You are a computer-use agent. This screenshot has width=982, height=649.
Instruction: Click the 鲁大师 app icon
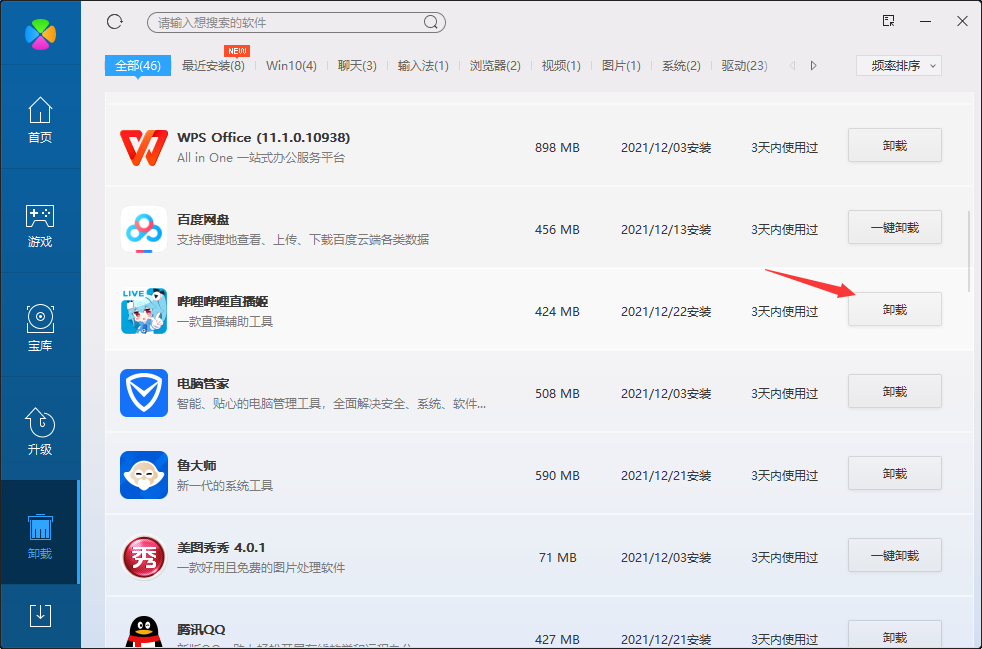pos(144,475)
